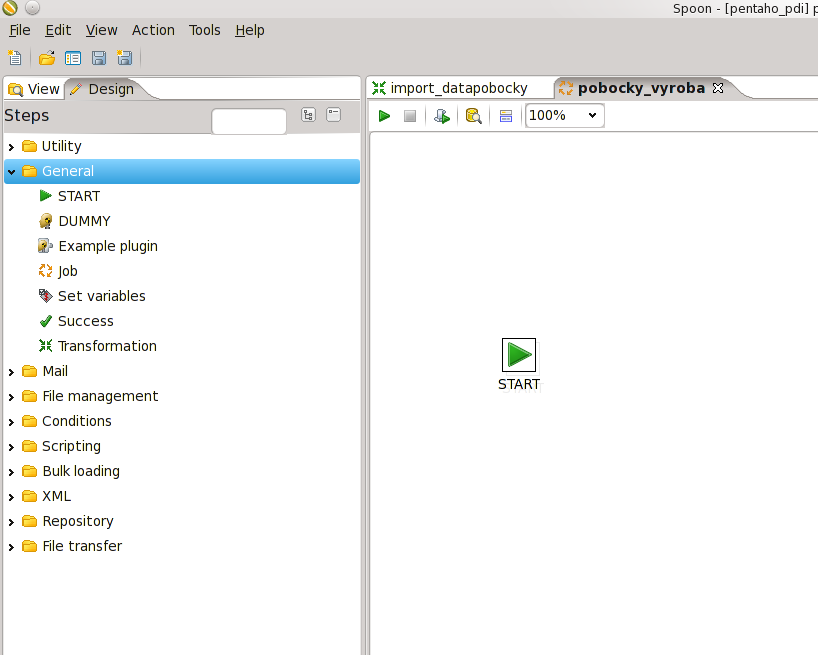
Task: Open the Explore database icon
Action: pos(474,116)
